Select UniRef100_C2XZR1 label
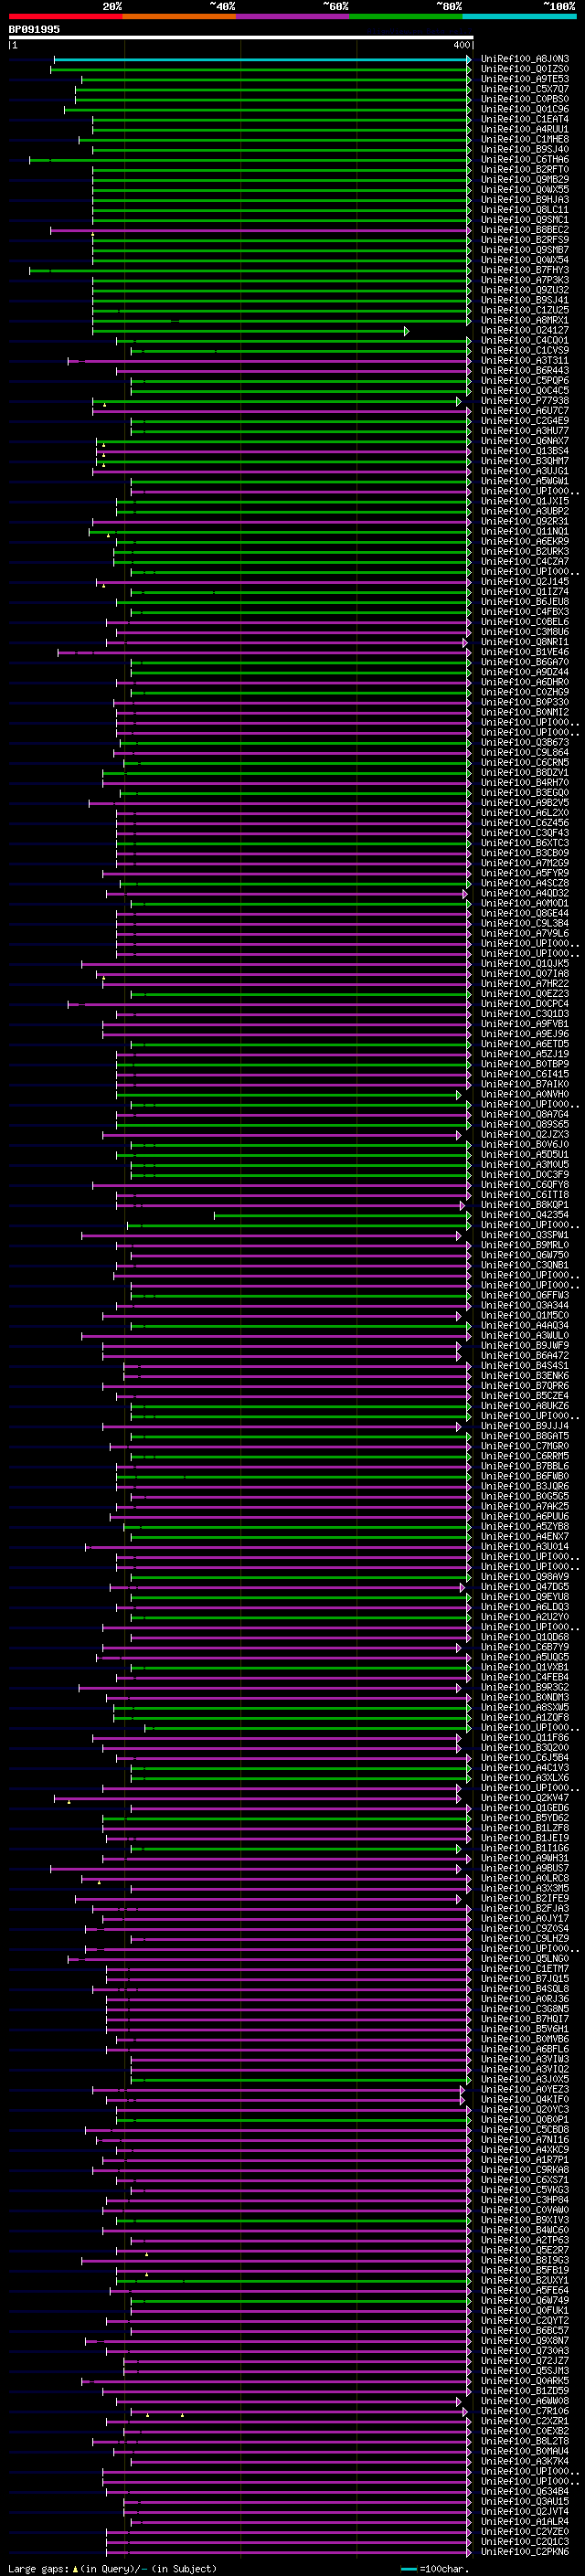 [525, 2421]
